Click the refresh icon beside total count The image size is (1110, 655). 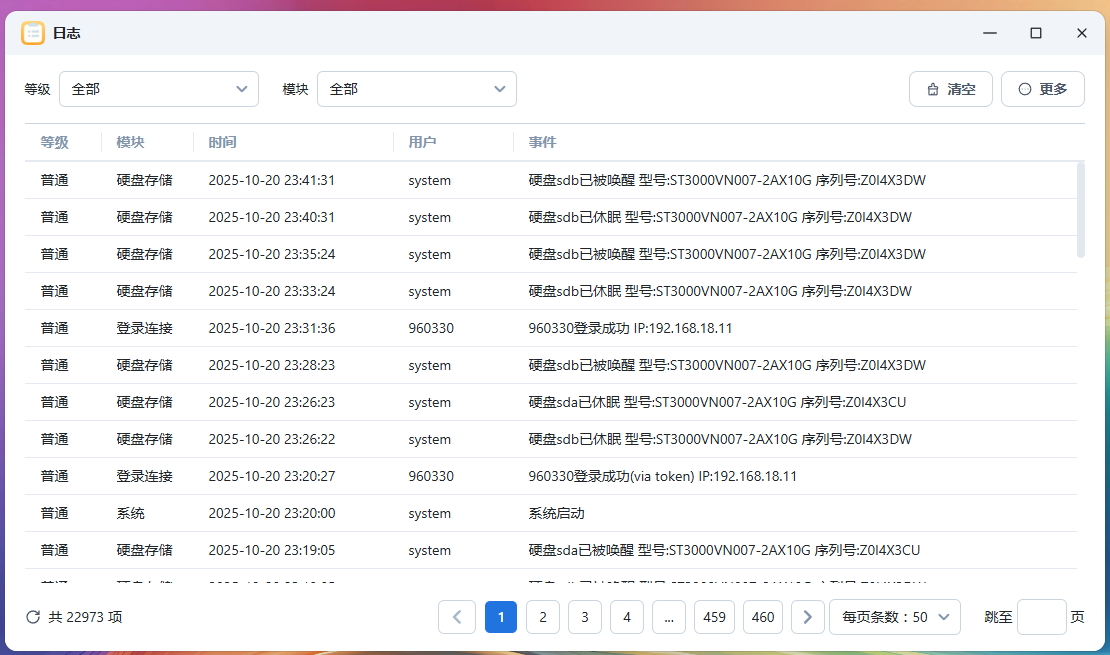click(33, 617)
